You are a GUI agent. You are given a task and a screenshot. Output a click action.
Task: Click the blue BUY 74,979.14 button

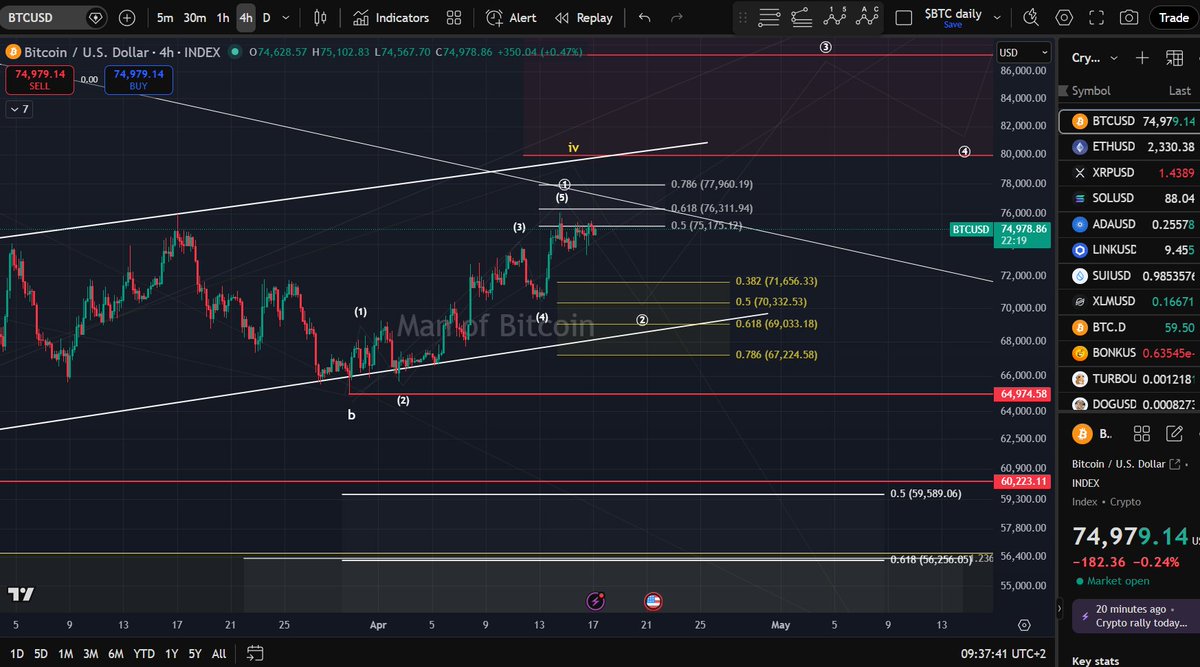click(x=139, y=79)
